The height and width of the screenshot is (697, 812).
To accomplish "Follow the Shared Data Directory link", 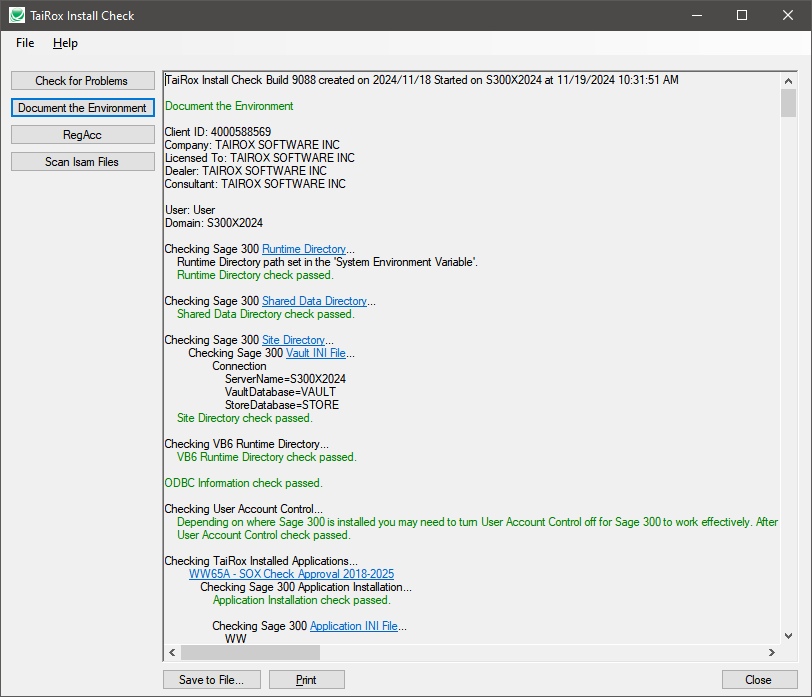I will 314,301.
